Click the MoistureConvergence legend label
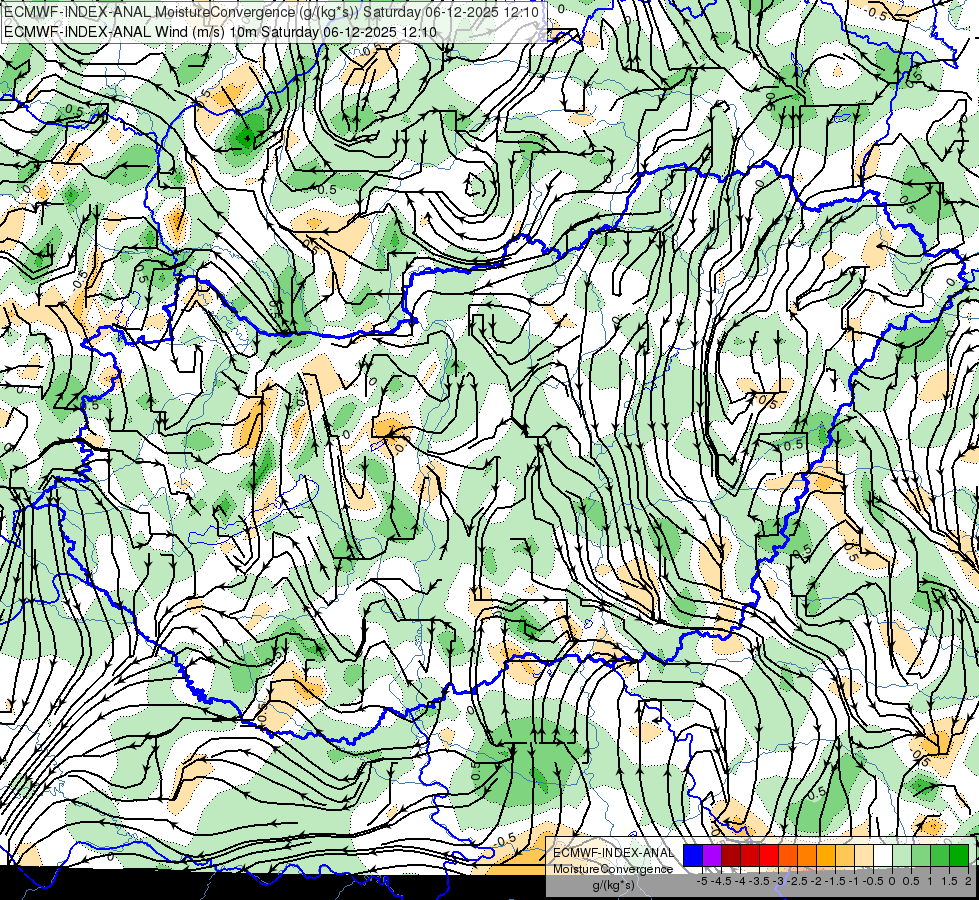979x900 pixels. (613, 869)
